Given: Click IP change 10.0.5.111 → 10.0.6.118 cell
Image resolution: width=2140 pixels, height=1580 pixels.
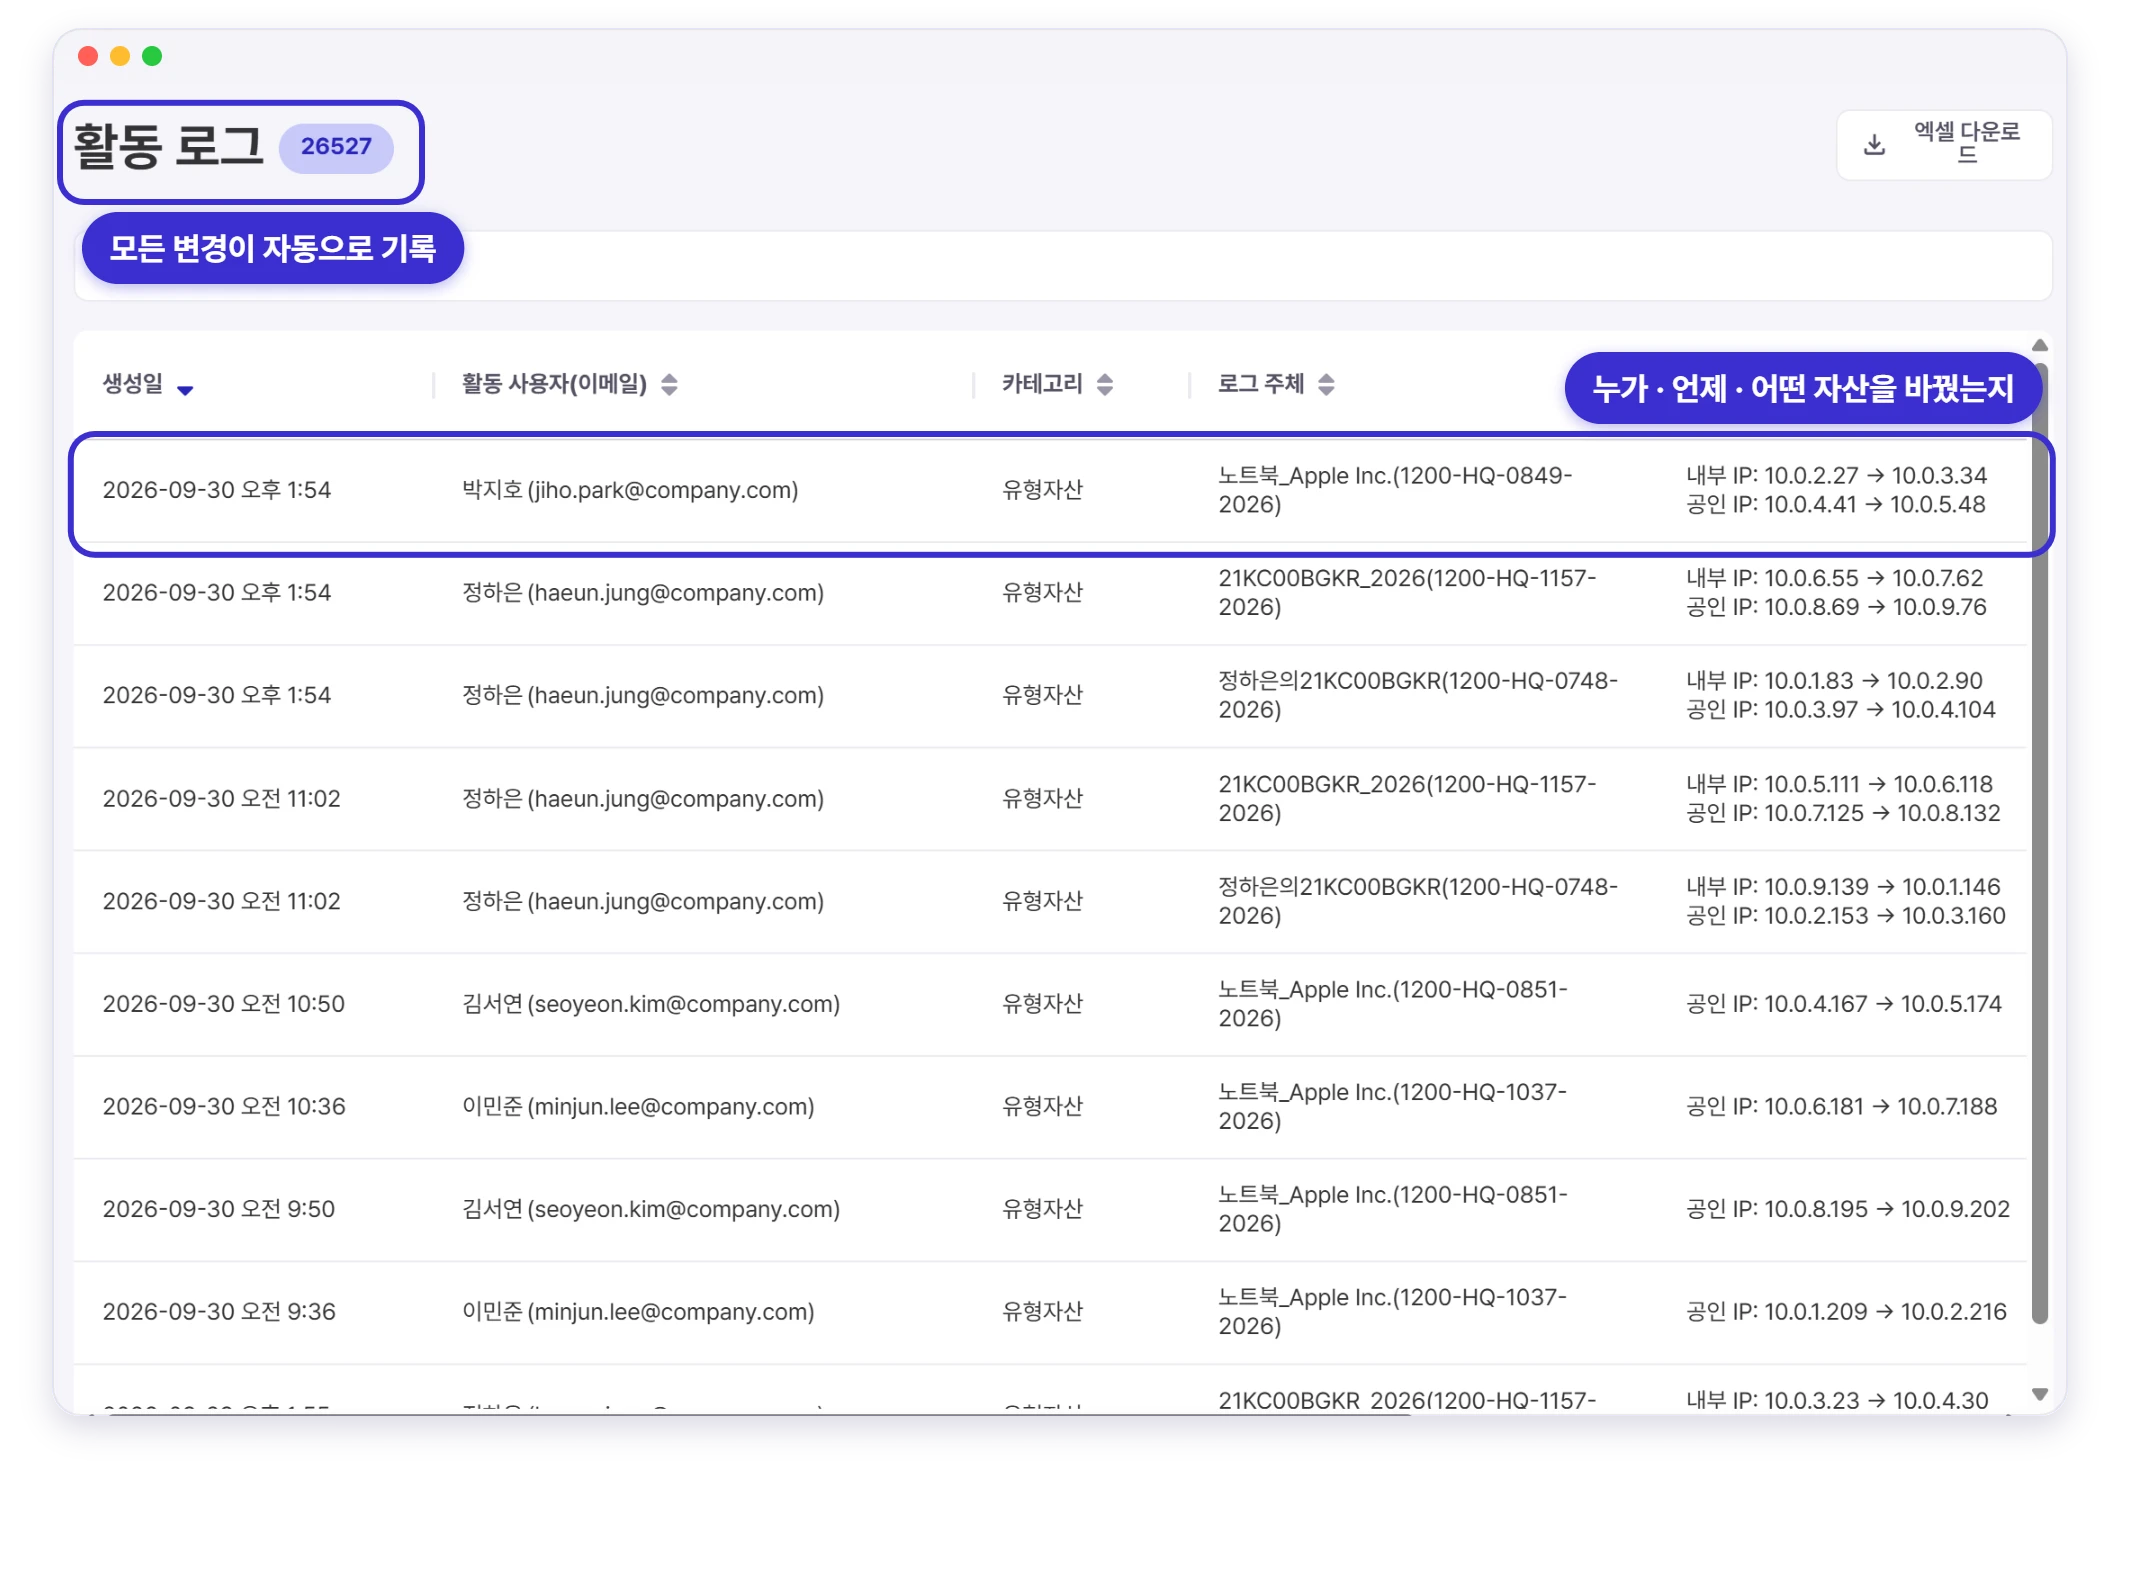Looking at the screenshot, I should coord(1840,784).
